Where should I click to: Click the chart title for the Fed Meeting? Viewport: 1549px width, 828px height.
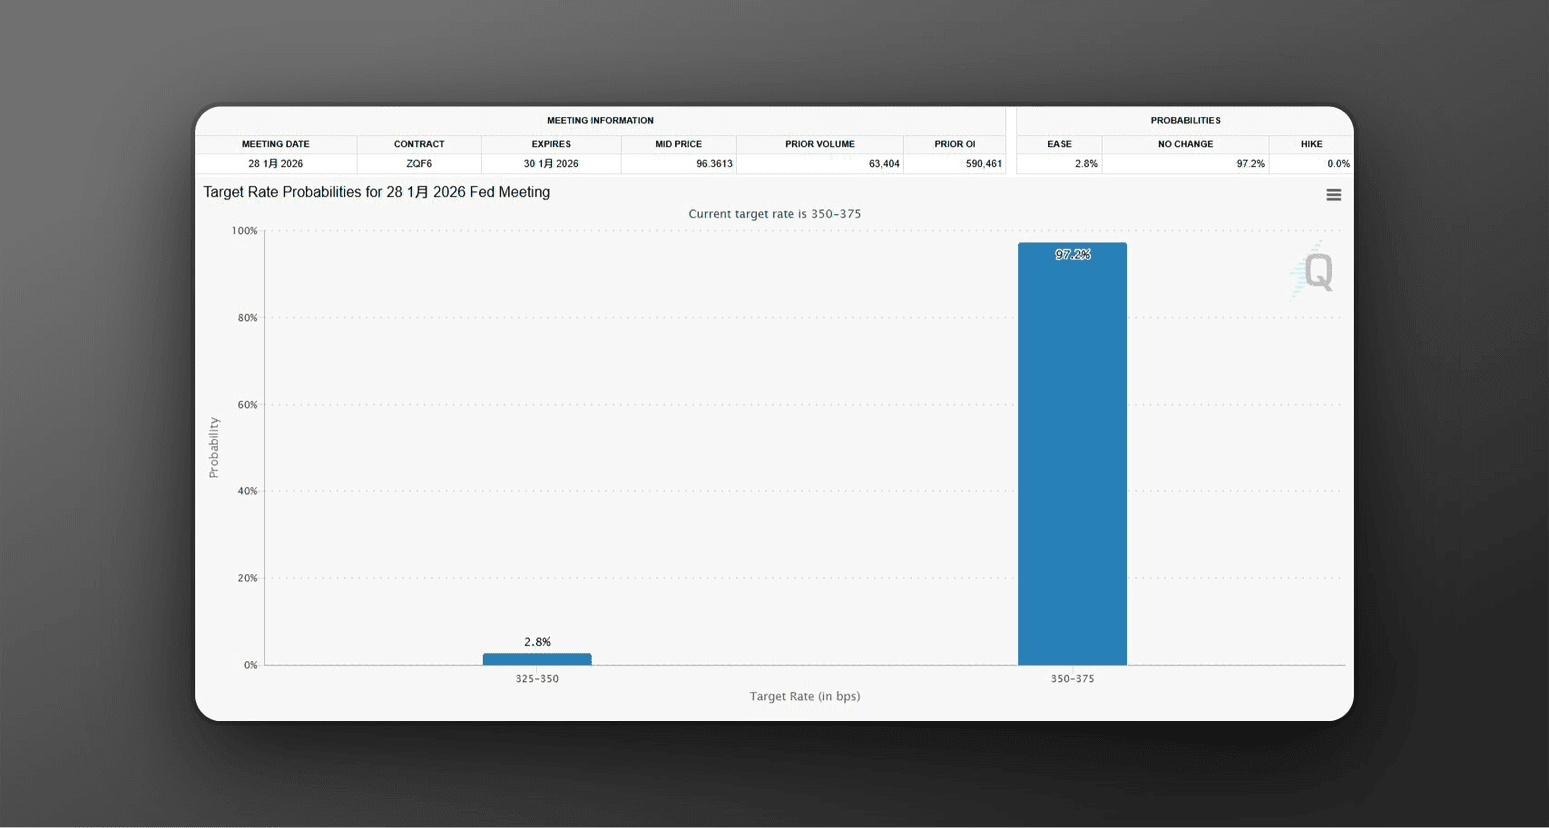pos(377,192)
